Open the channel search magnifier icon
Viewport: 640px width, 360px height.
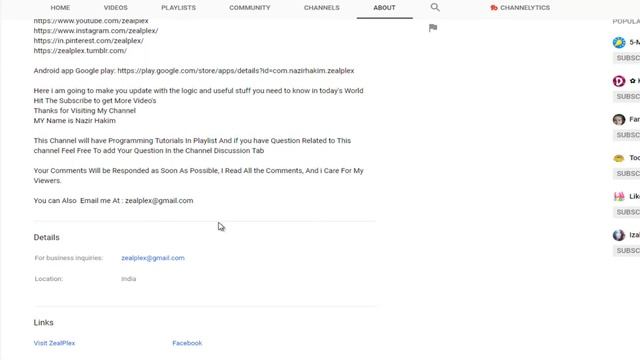(435, 7)
